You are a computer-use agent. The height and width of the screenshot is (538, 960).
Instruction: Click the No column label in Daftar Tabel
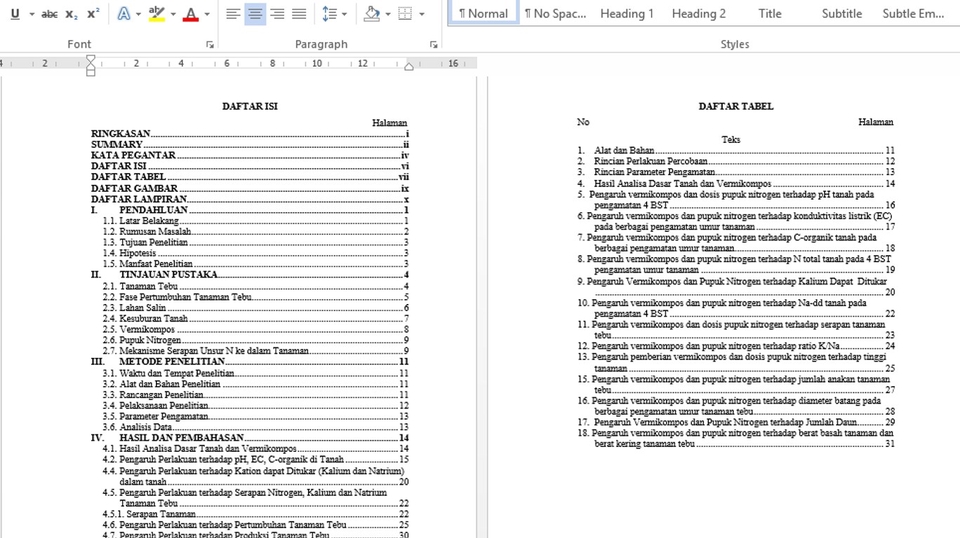583,122
